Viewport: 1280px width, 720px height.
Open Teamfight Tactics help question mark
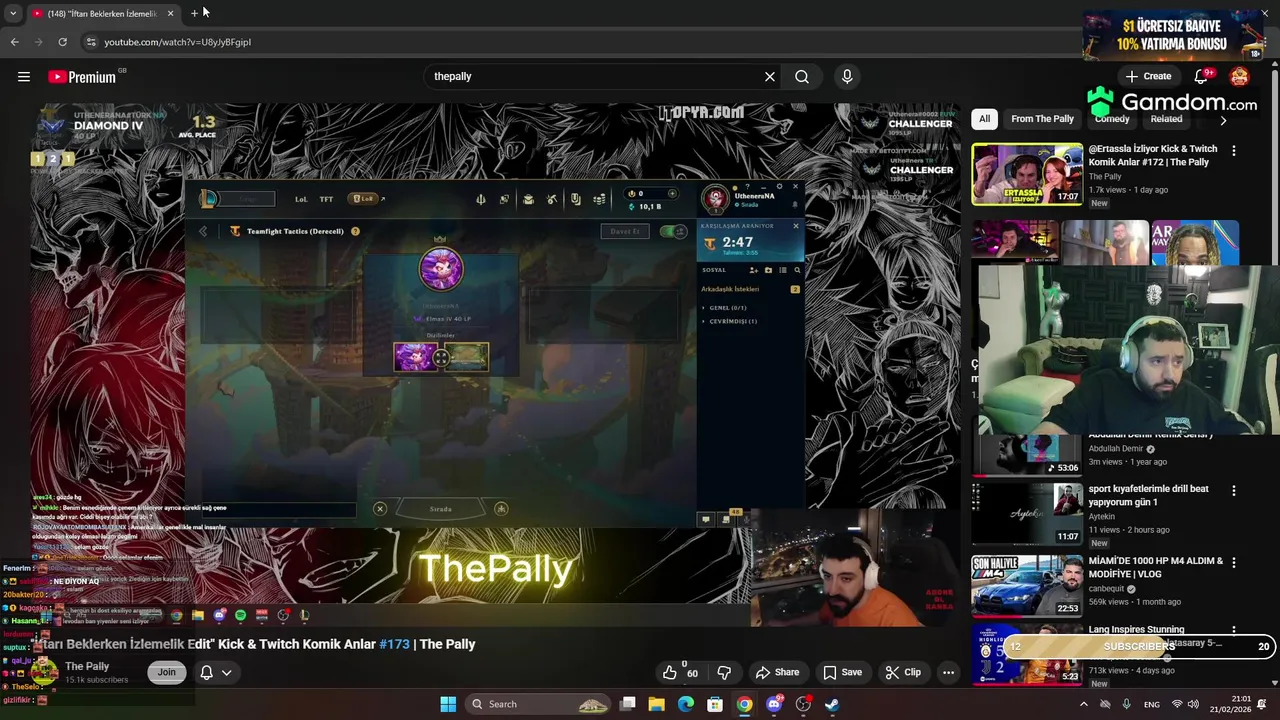(355, 231)
